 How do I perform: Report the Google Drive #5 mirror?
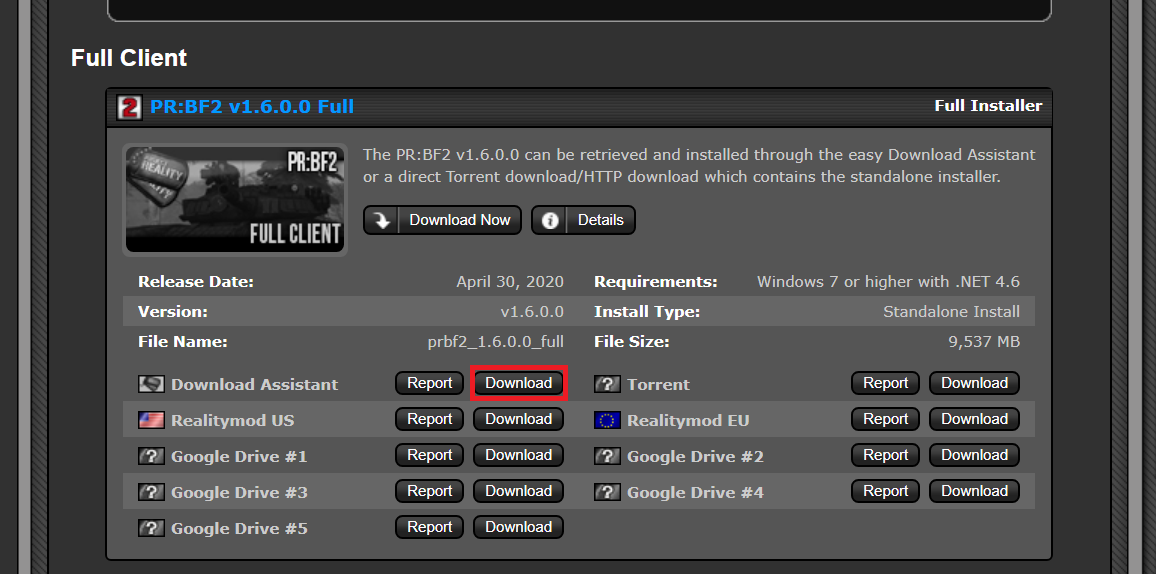430,527
